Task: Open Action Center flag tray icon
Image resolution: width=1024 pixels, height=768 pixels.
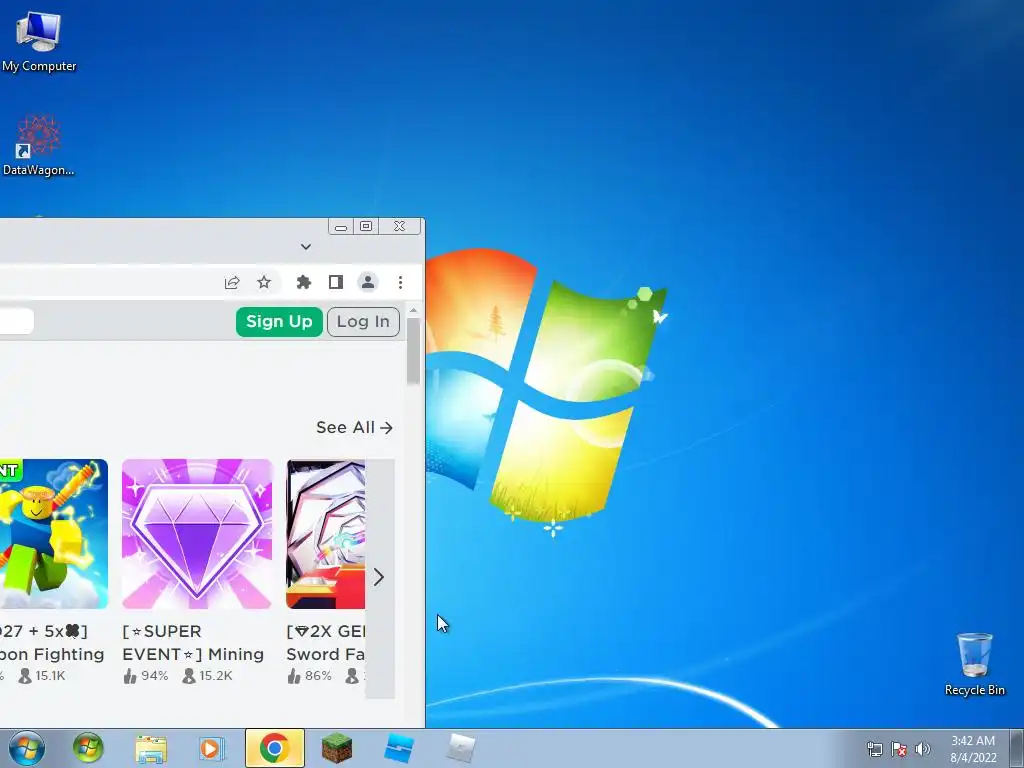Action: [899, 749]
